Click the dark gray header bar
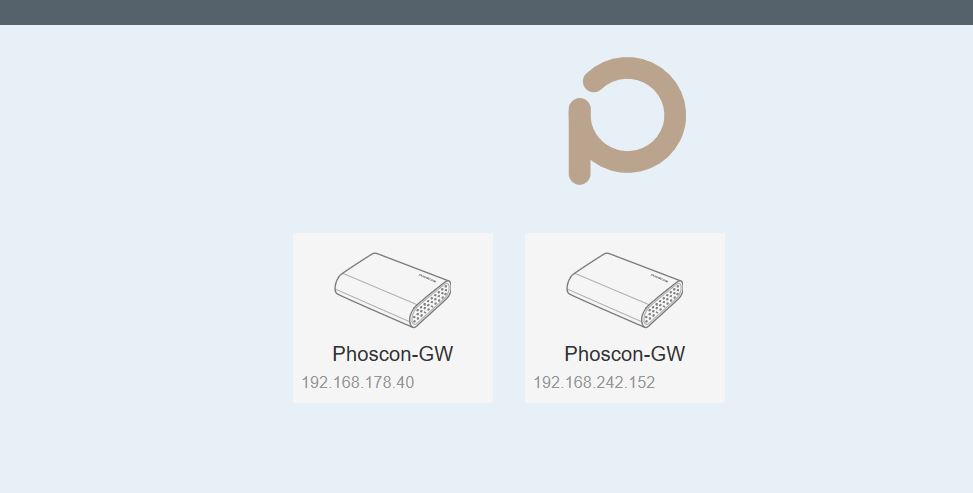 coord(486,12)
